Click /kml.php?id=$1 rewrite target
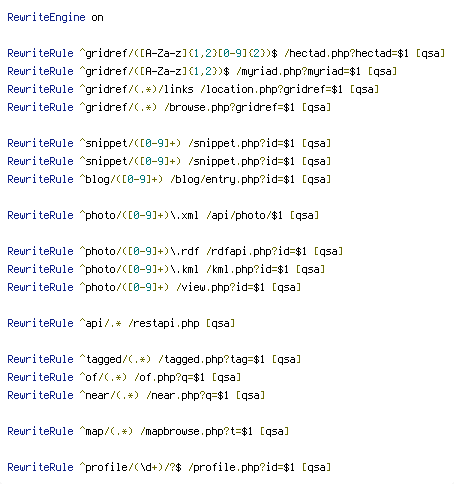Screen dimensions: 454x484 [x=247, y=269]
